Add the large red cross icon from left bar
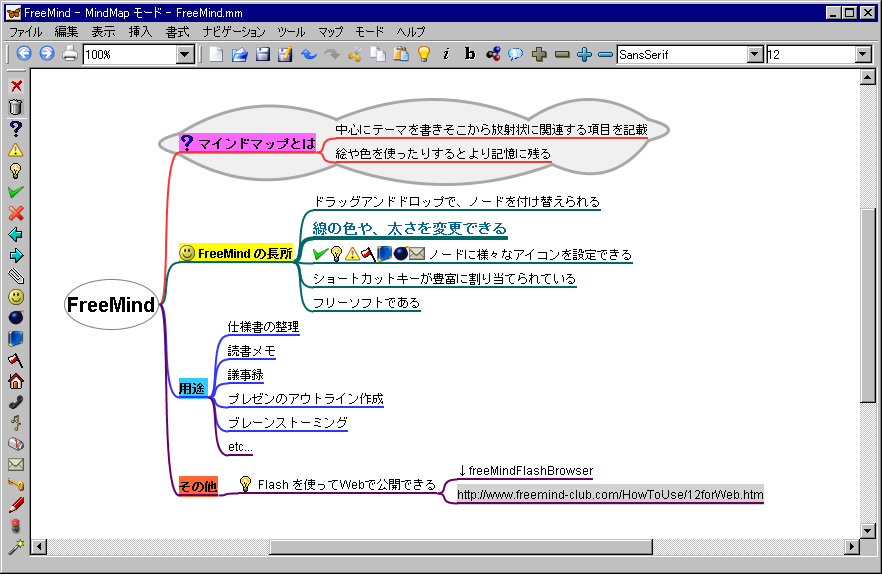882x578 pixels. tap(16, 213)
